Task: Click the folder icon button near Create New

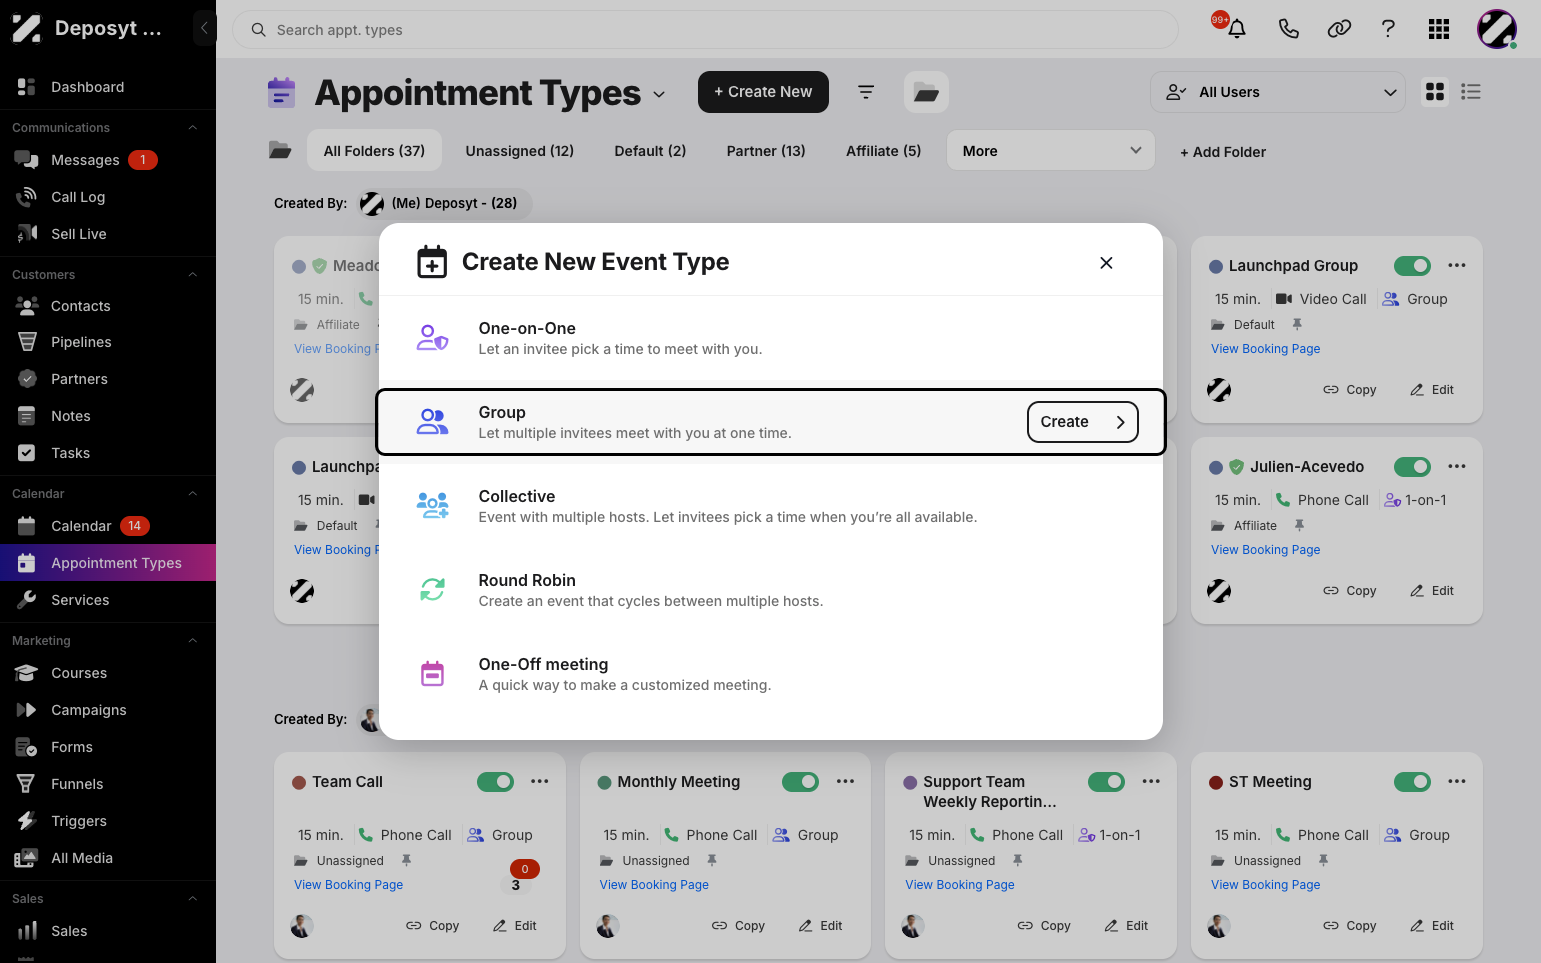Action: point(926,92)
